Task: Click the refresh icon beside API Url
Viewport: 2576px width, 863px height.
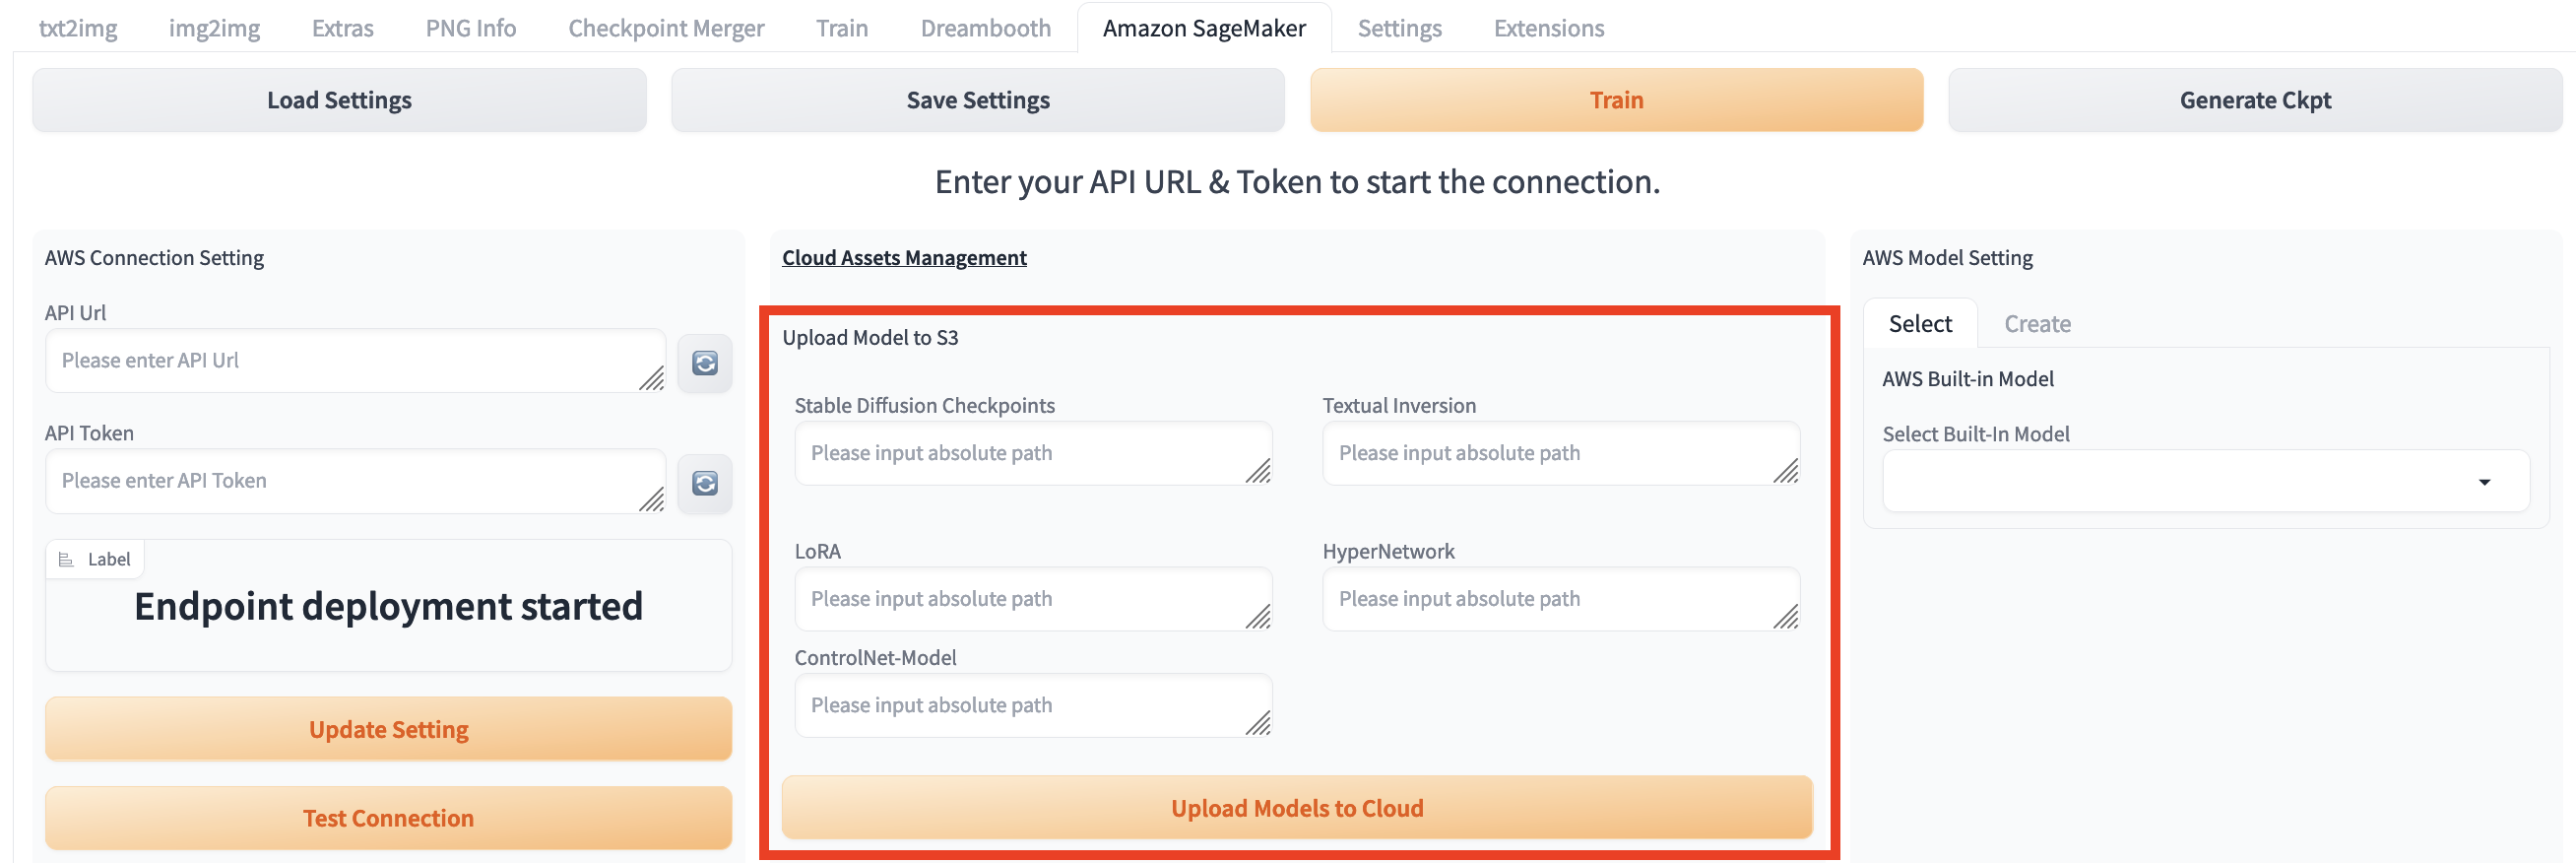Action: [705, 363]
